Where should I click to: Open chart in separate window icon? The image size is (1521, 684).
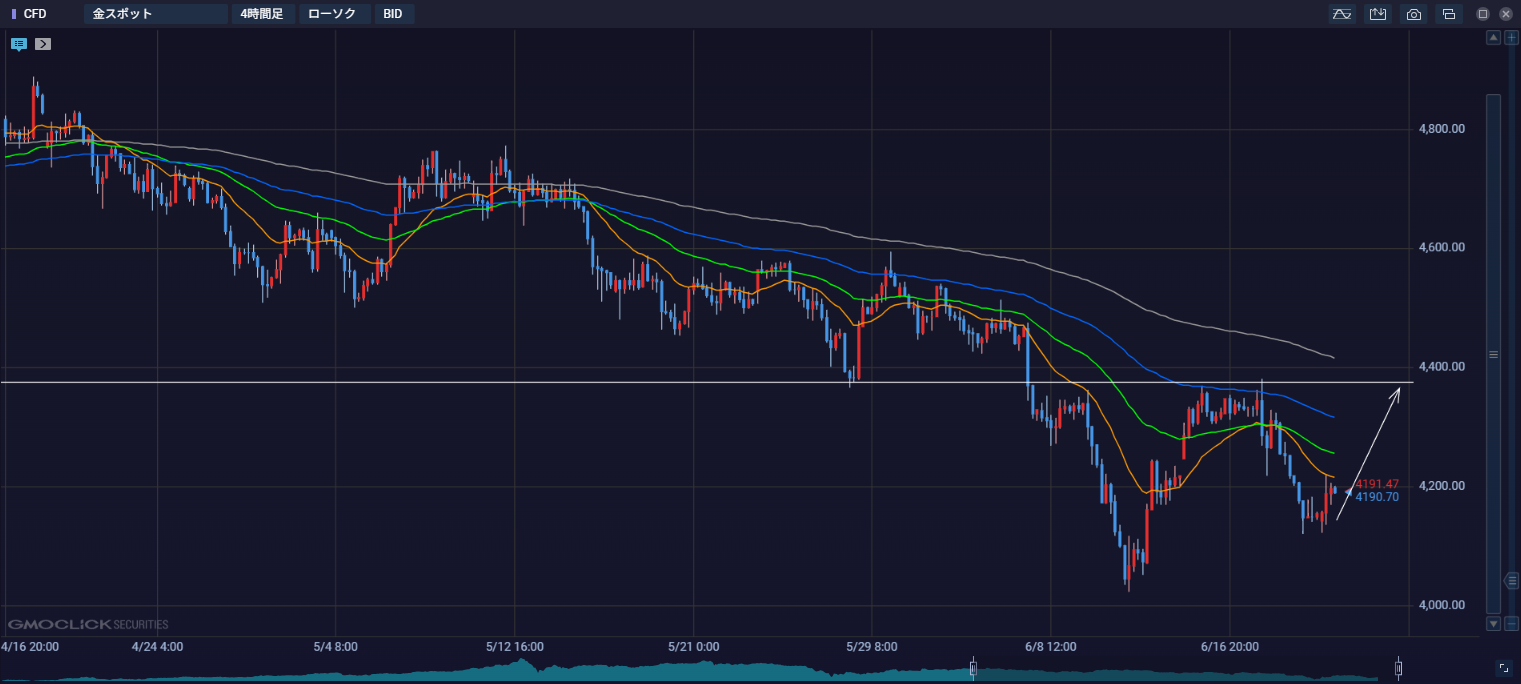pyautogui.click(x=1448, y=14)
